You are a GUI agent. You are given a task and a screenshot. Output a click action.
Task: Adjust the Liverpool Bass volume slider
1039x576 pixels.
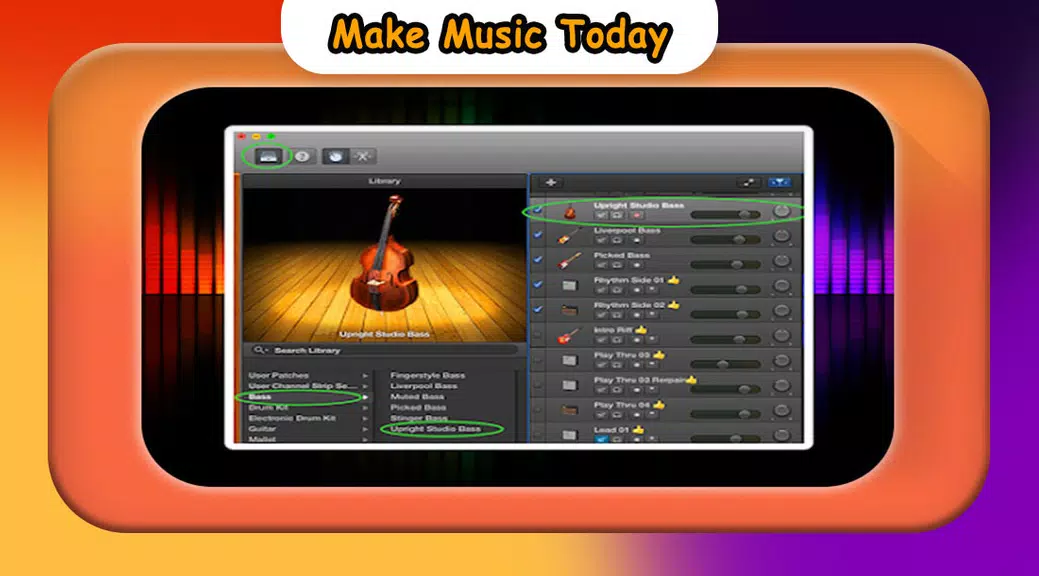pos(740,239)
